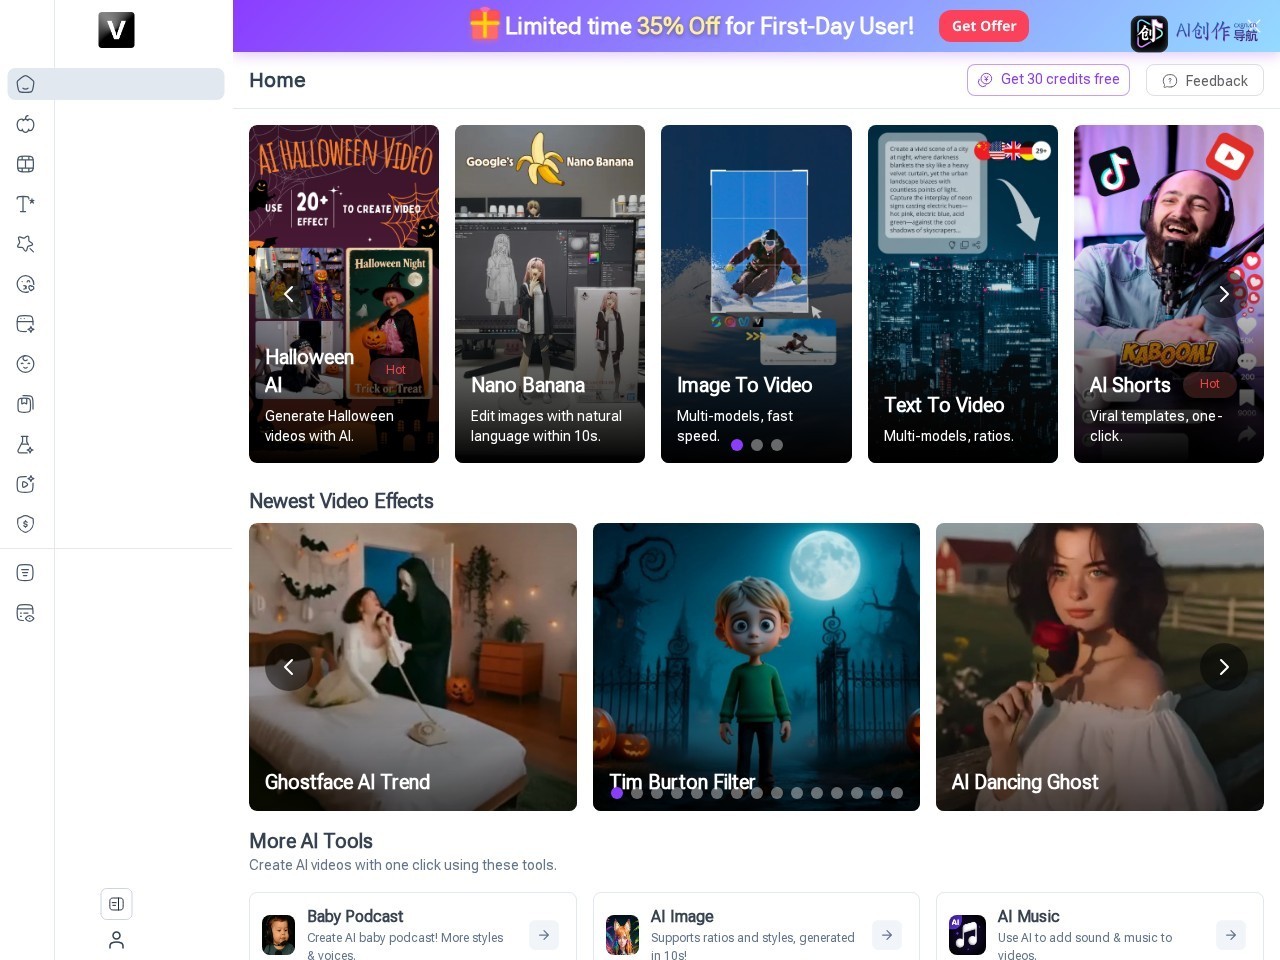Select the purple active dot in Newest Video Effects

[x=617, y=793]
